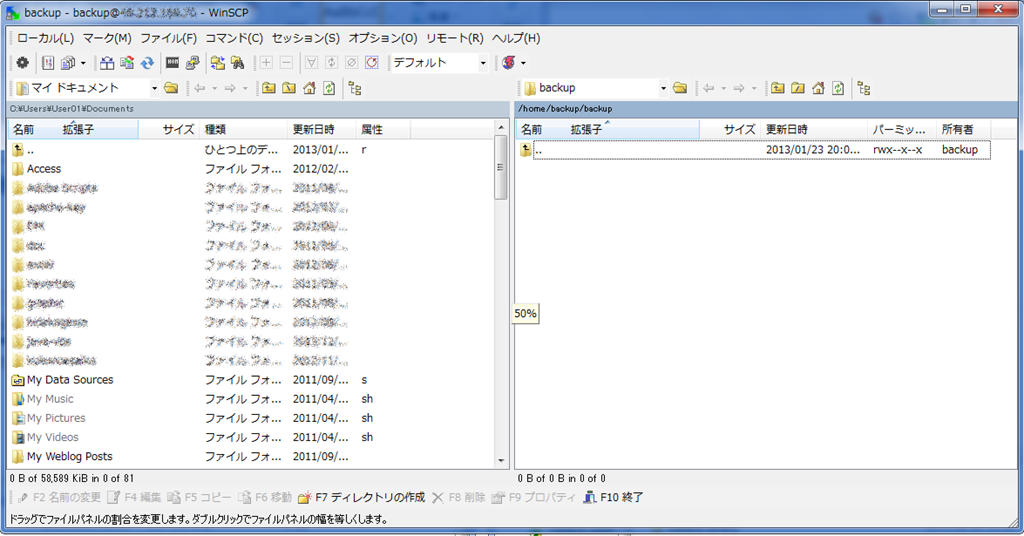This screenshot has height=536, width=1024.
Task: Open the ヘルプ(H) menu
Action: [516, 38]
